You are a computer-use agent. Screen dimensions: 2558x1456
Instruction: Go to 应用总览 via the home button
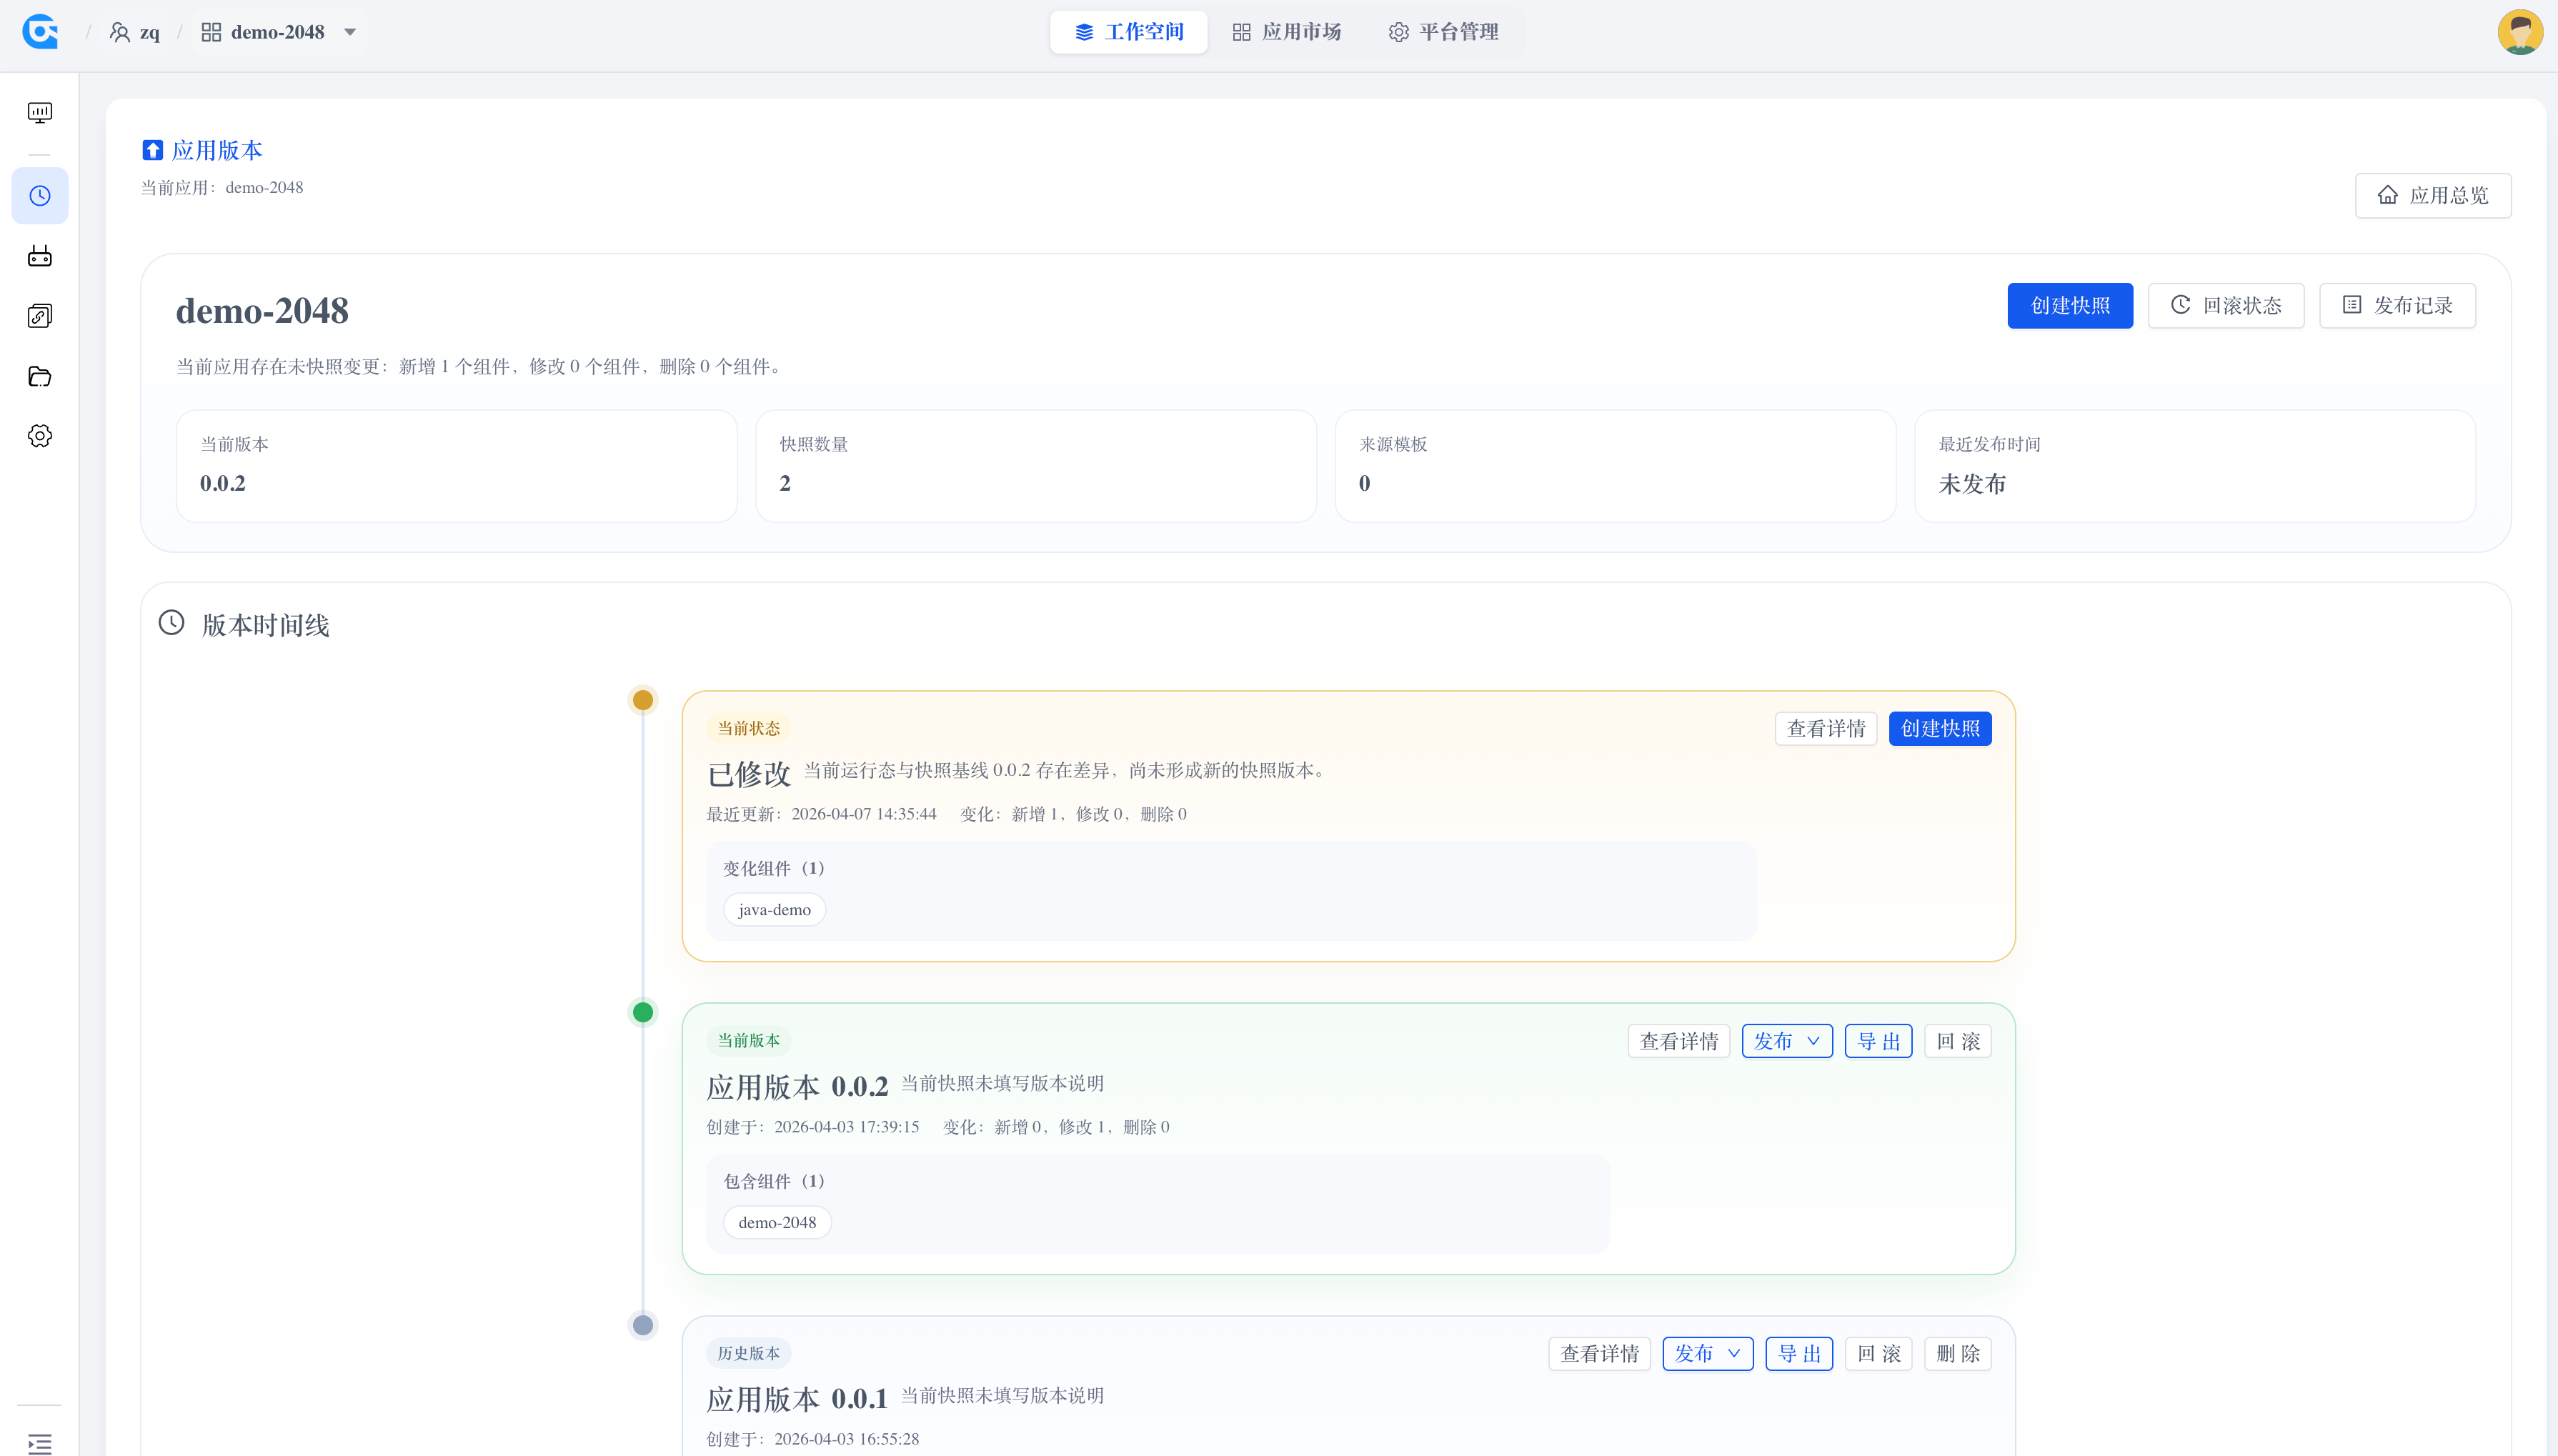(2432, 196)
